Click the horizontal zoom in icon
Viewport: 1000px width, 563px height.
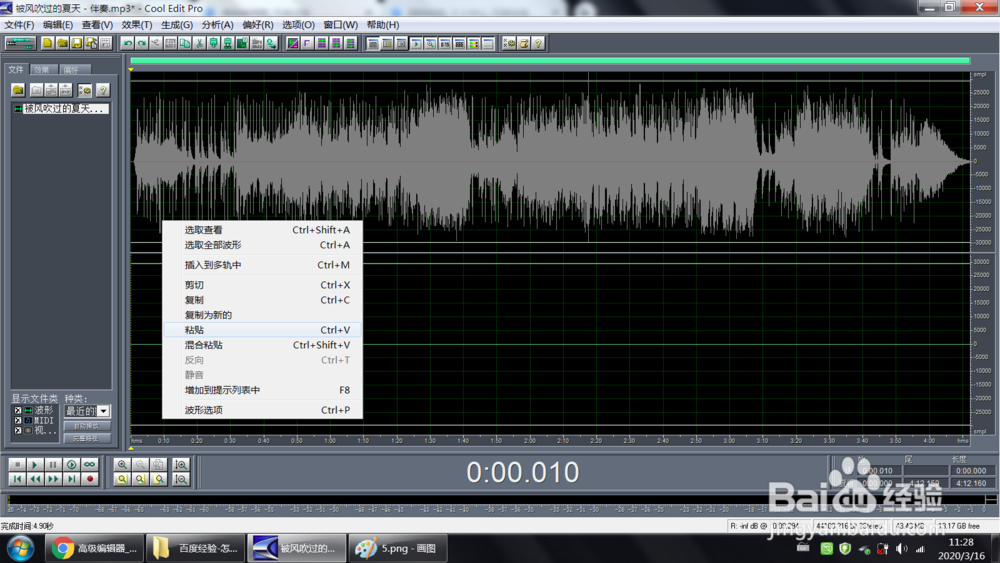(x=122, y=464)
